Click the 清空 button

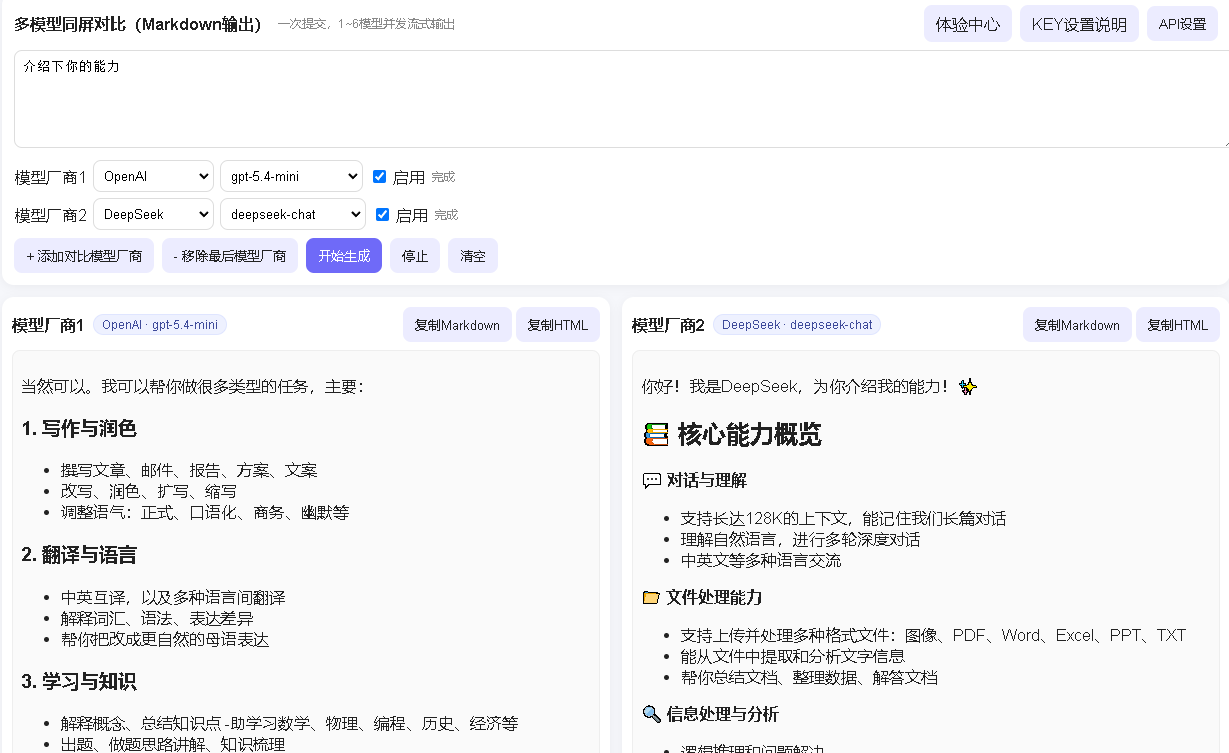click(x=472, y=256)
